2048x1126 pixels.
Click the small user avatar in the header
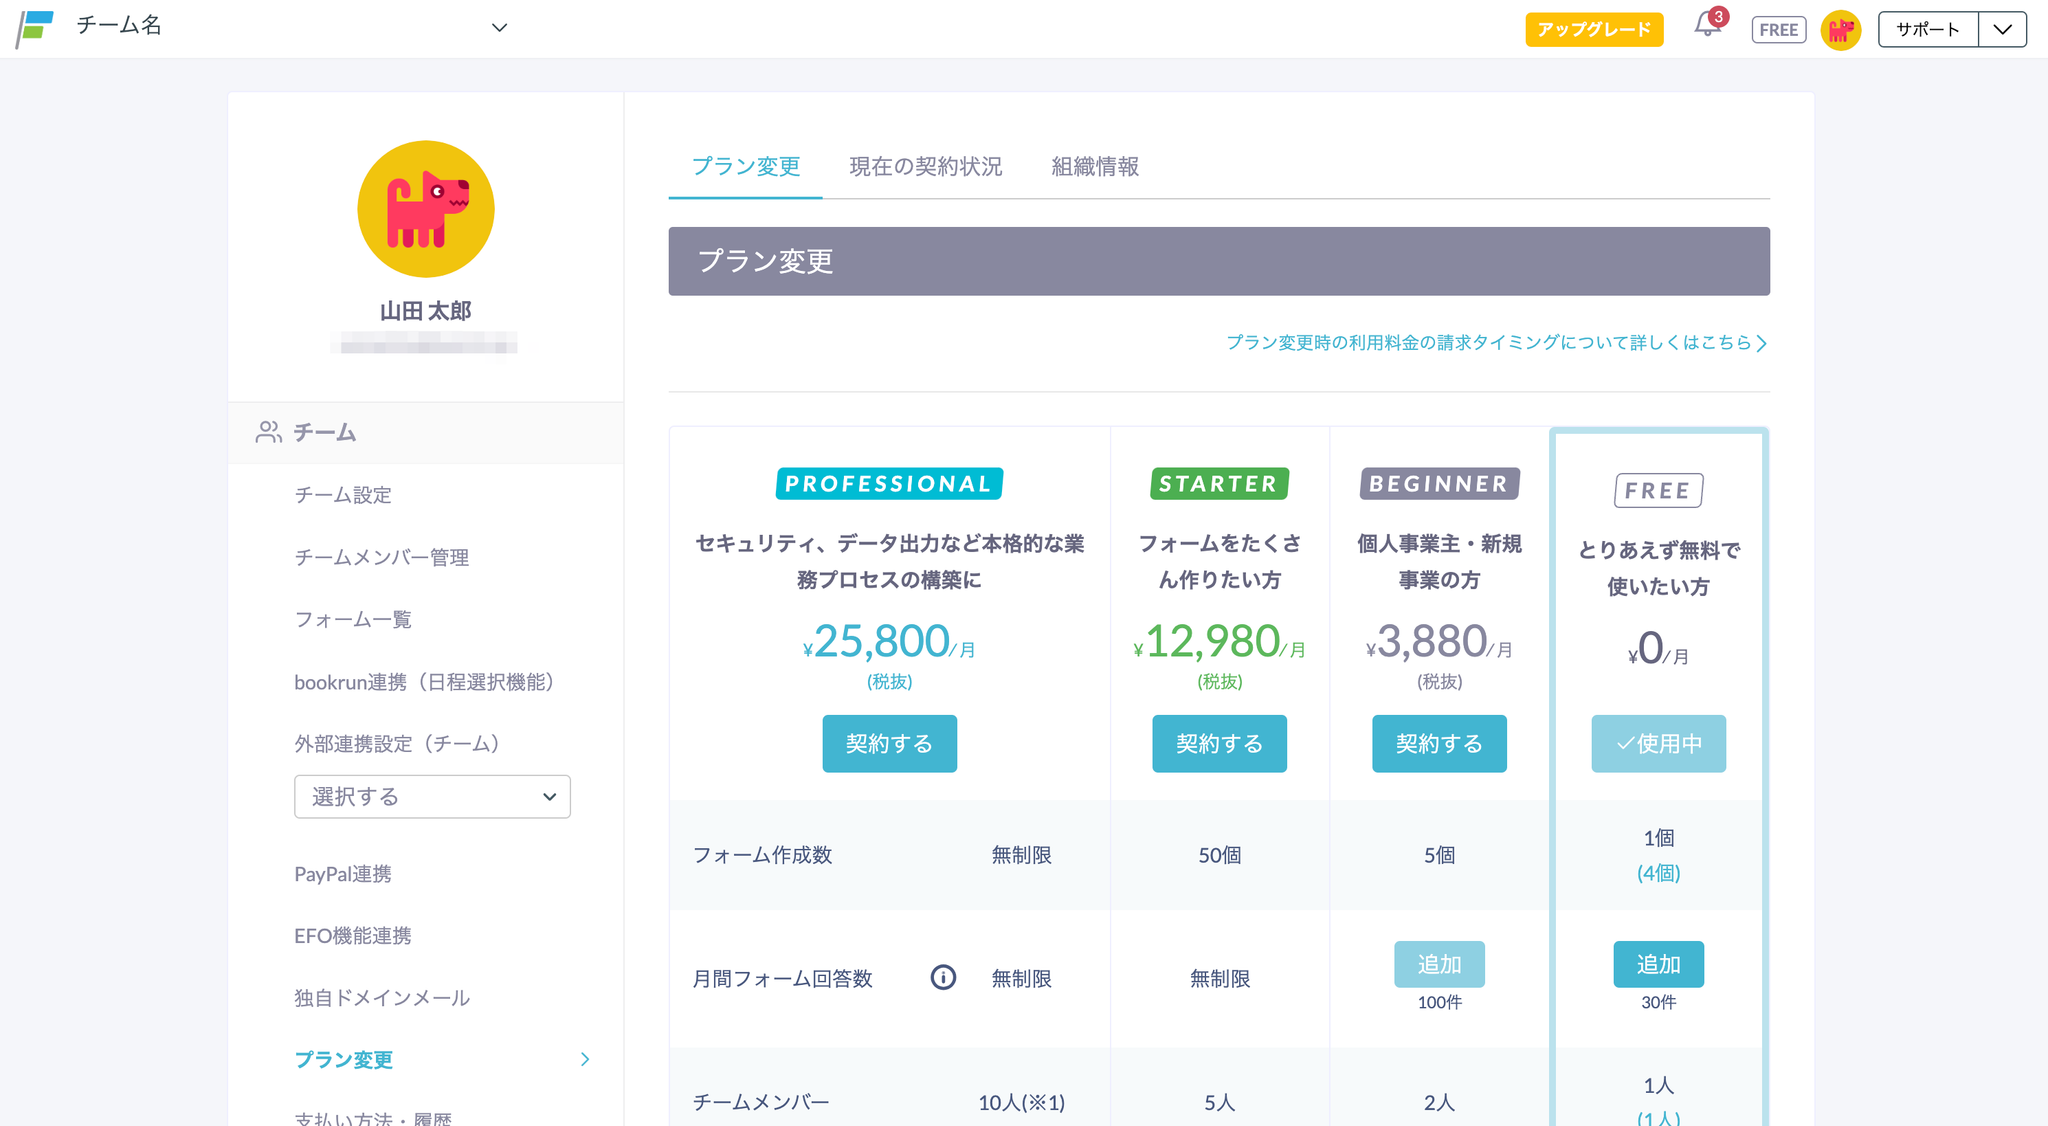click(x=1840, y=30)
